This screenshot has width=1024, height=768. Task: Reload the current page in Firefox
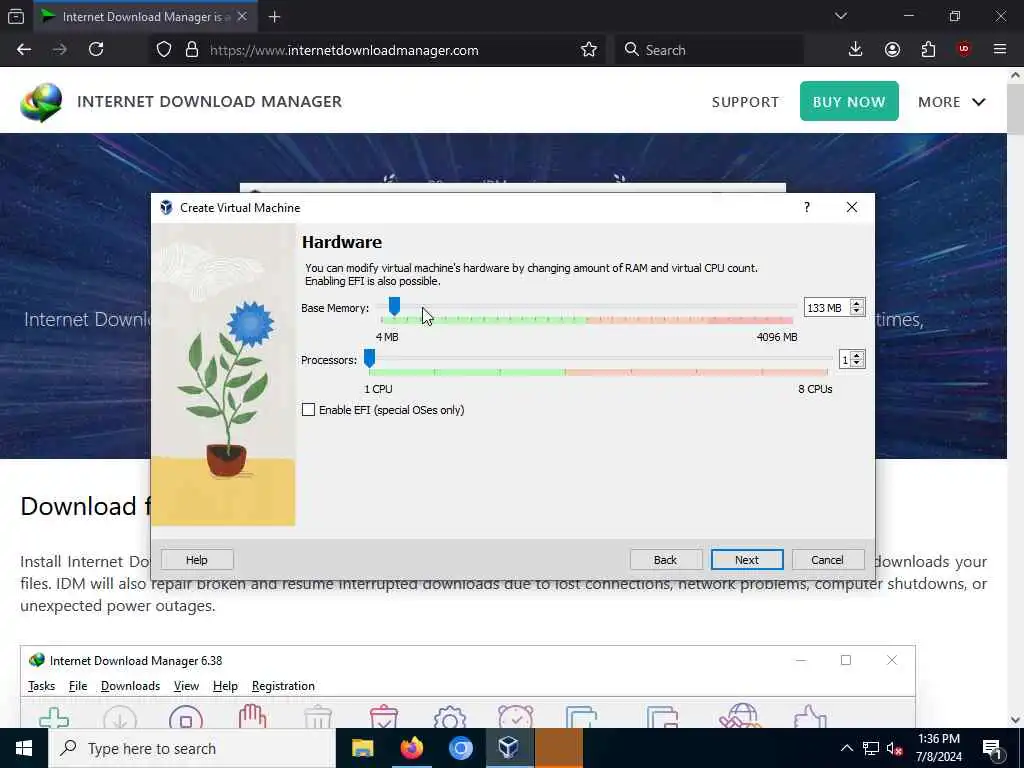coord(96,50)
